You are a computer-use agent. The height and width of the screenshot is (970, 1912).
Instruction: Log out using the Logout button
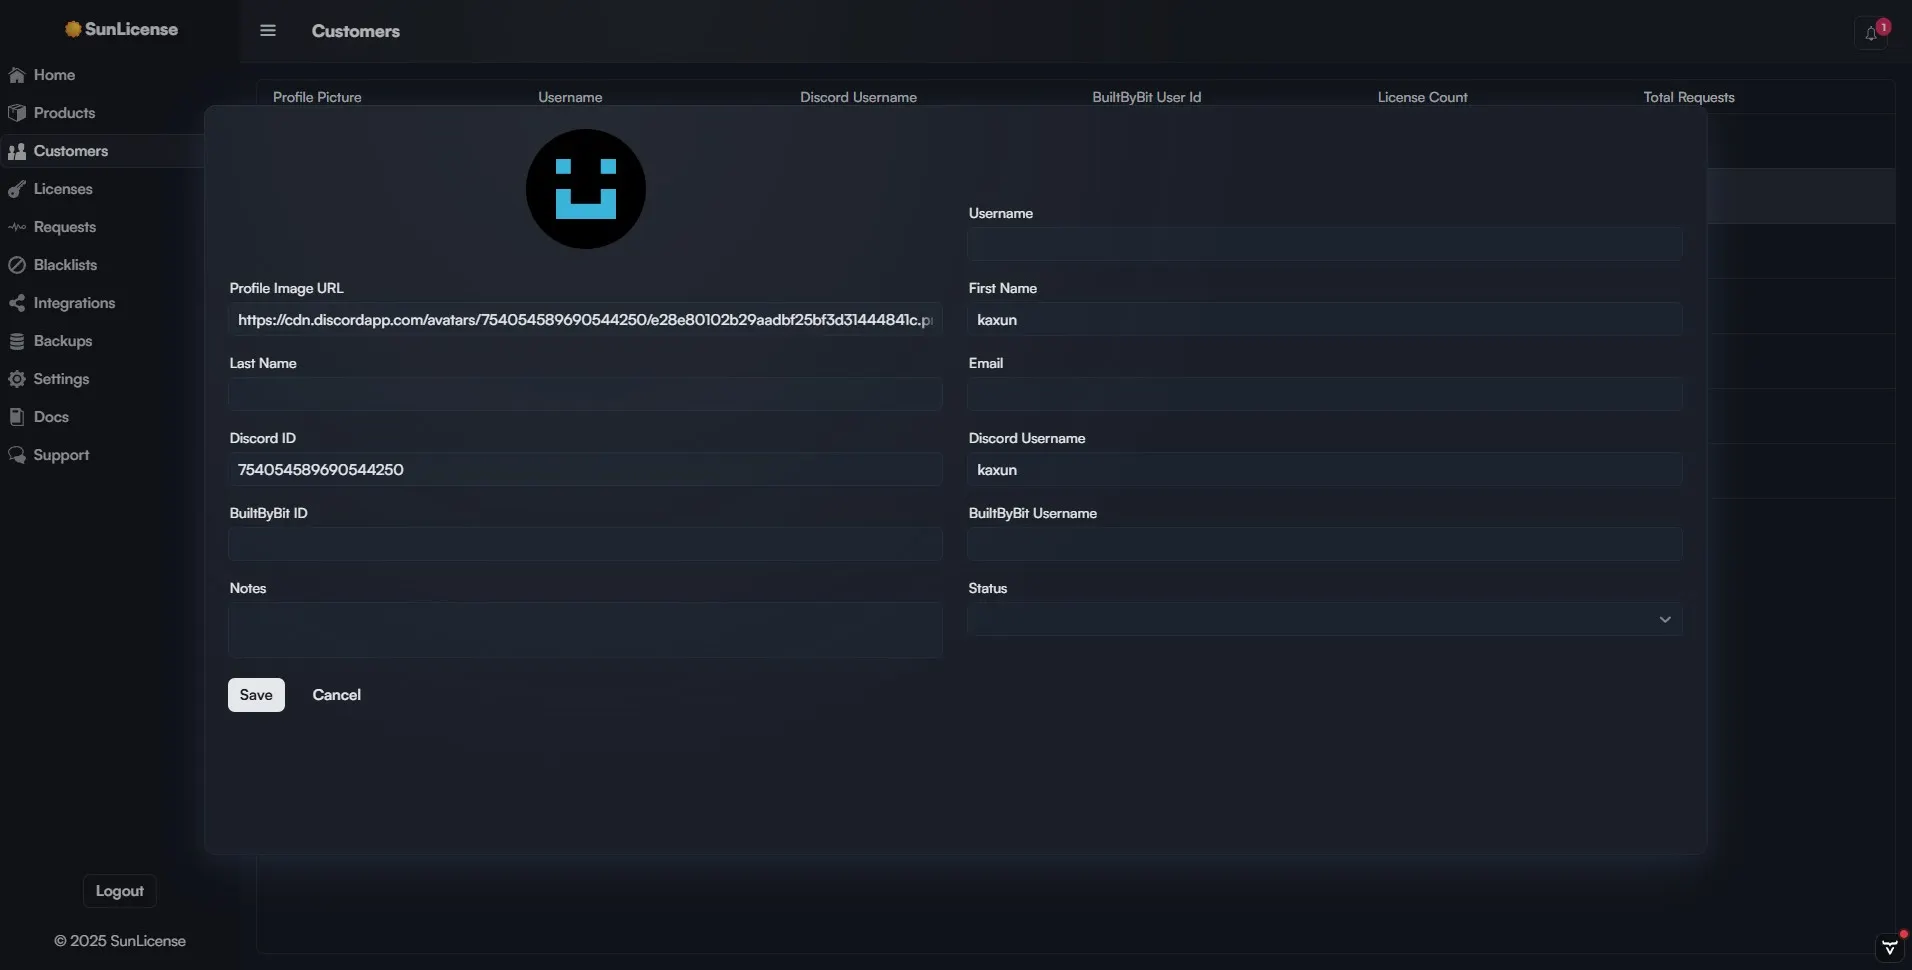tap(120, 891)
